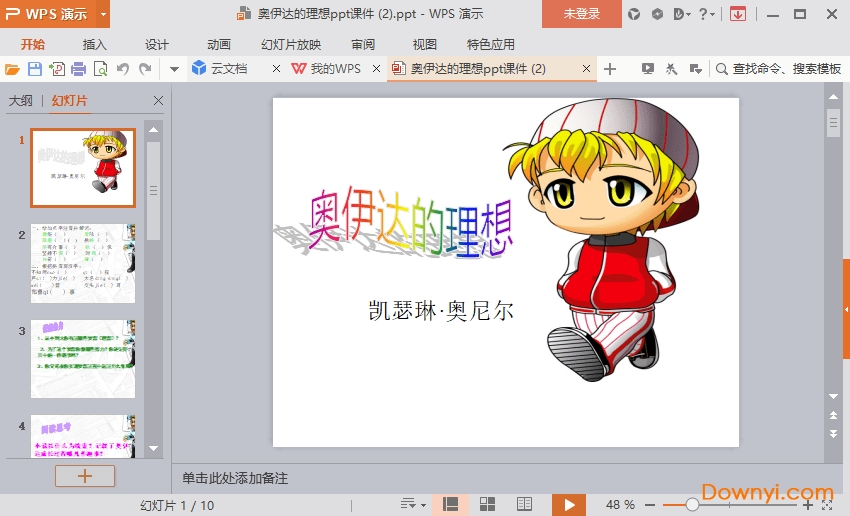Redo the last action
Viewport: 850px width, 516px height.
[145, 69]
